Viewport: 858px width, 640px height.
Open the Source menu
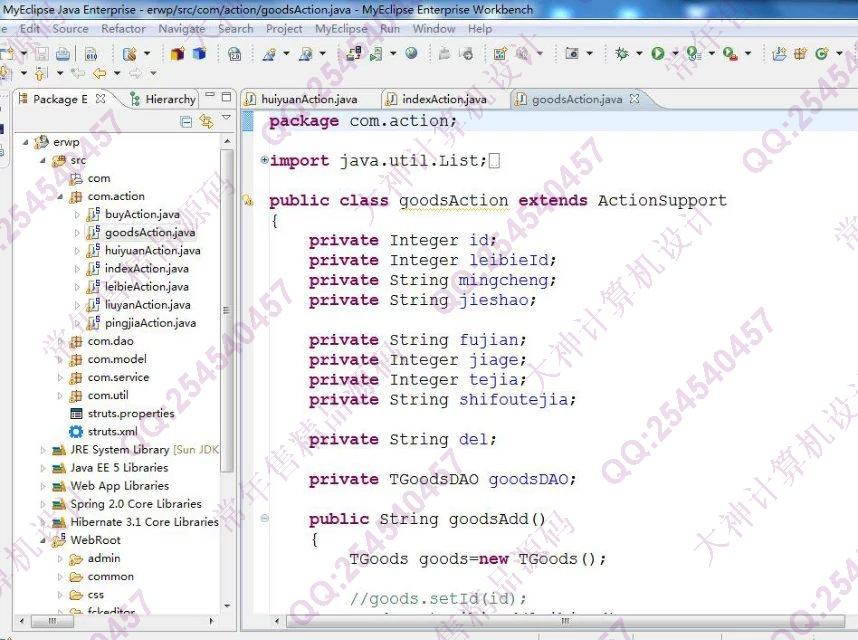[x=71, y=28]
